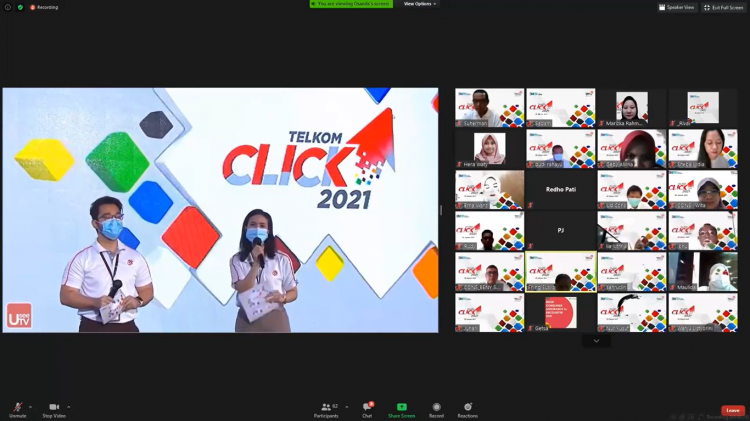The width and height of the screenshot is (750, 421).
Task: Select Budi rahayu's video tile
Action: [x=561, y=149]
